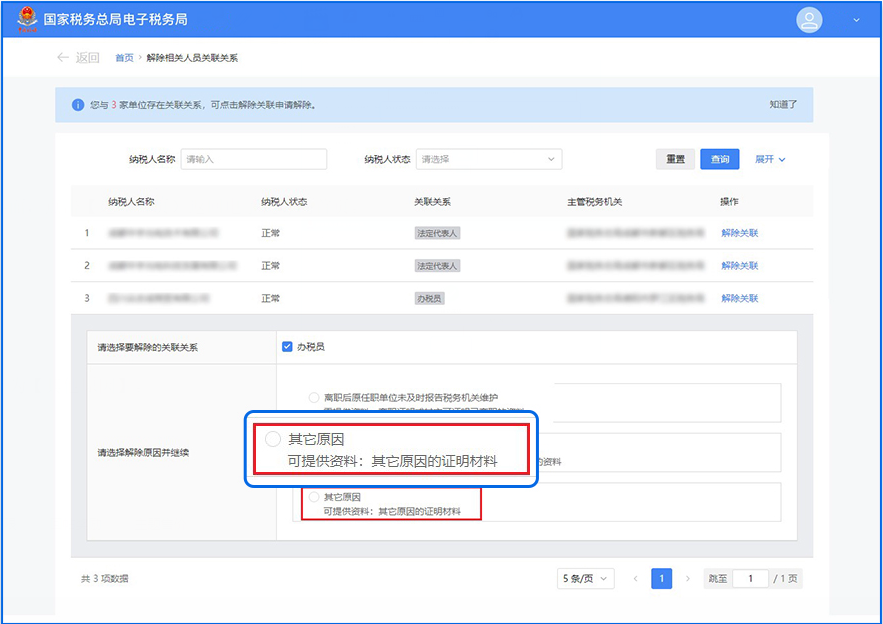This screenshot has width=883, height=624.
Task: Expand the account dropdown arrow in header
Action: [856, 20]
